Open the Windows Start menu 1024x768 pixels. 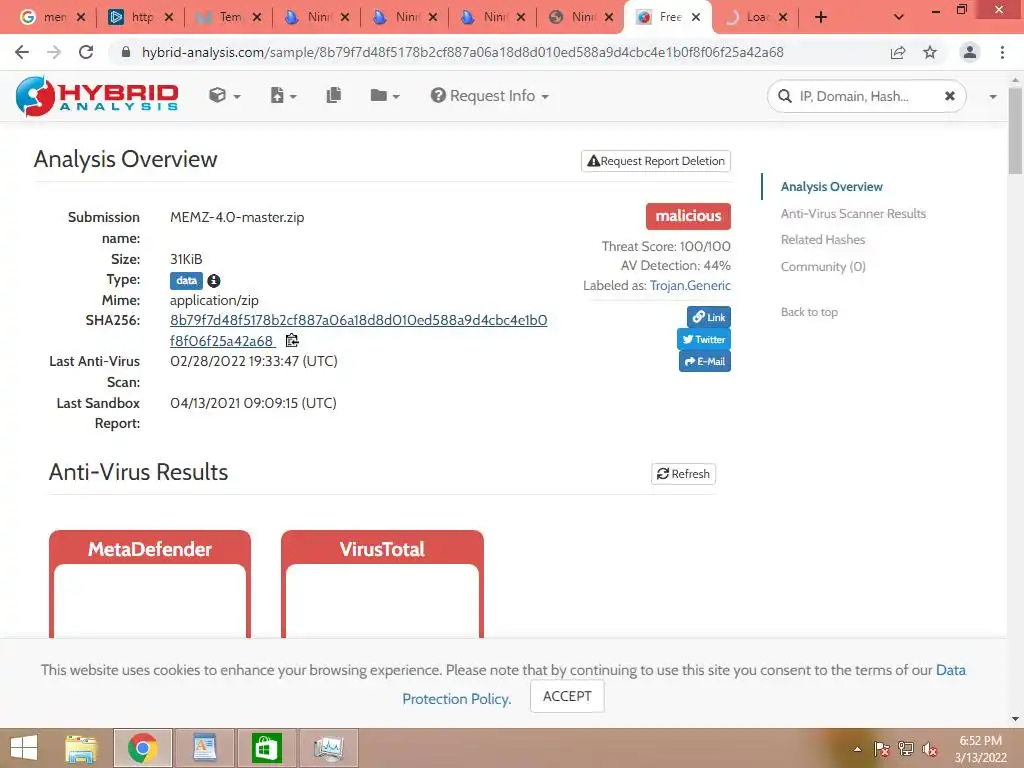point(24,748)
